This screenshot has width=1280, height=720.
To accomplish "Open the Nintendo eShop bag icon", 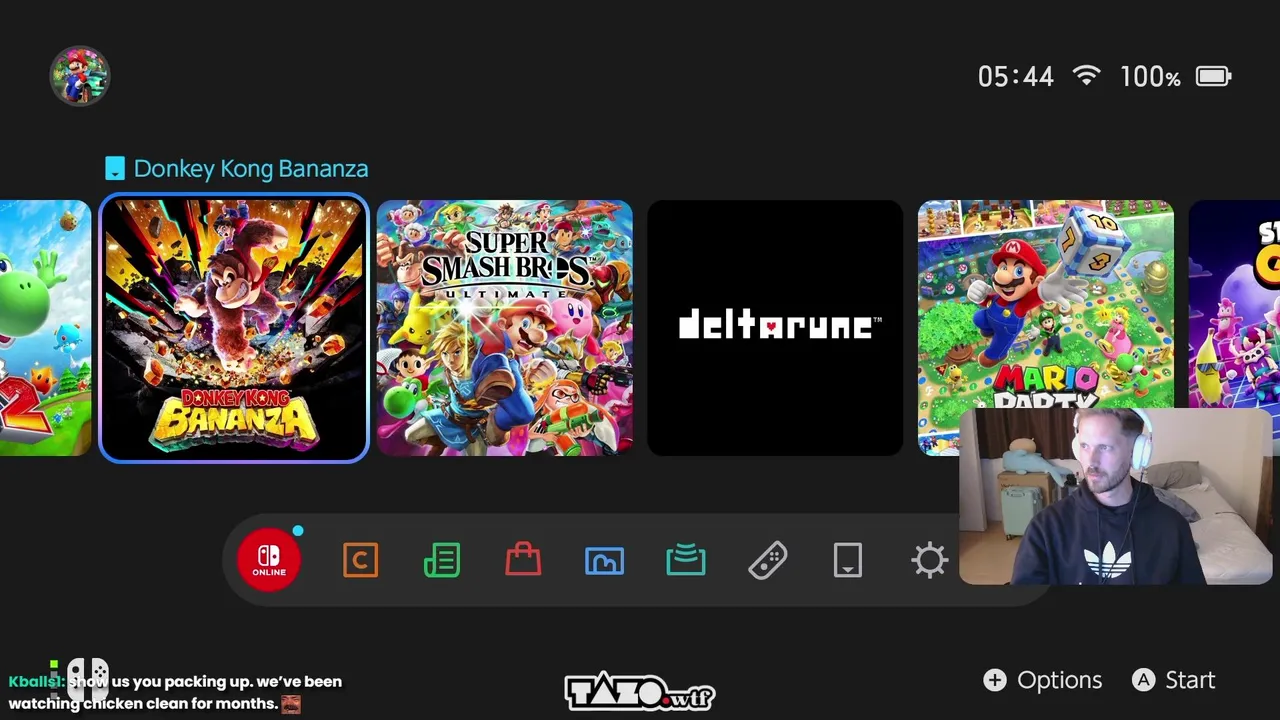I will [523, 559].
